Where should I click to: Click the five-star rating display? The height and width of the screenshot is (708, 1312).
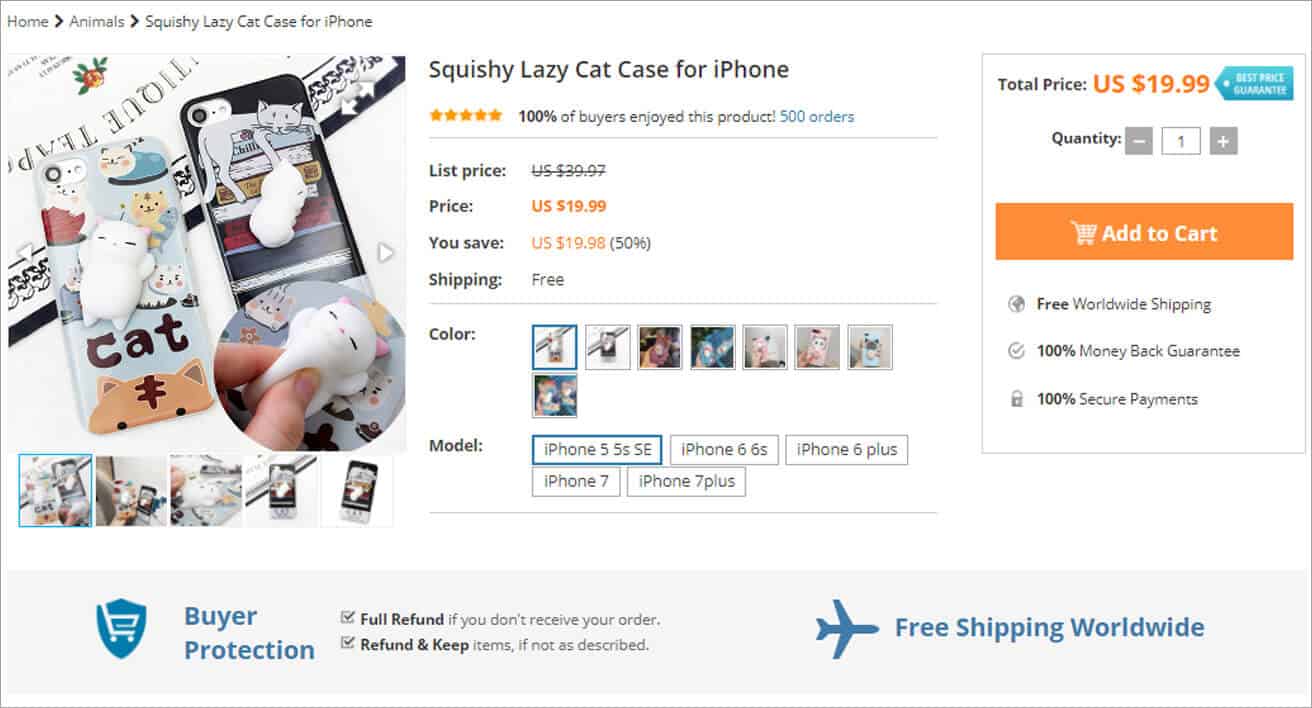tap(465, 115)
